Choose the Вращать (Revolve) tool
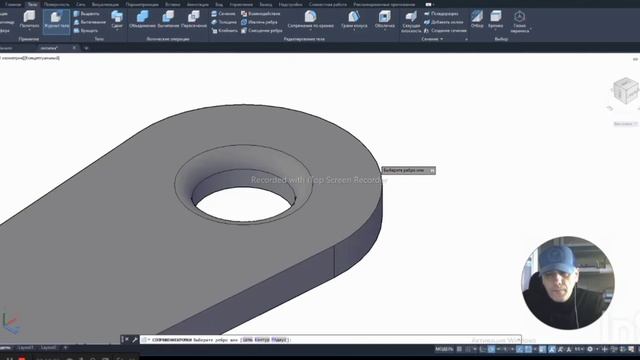Viewport: 640px width, 360px height. (86, 31)
